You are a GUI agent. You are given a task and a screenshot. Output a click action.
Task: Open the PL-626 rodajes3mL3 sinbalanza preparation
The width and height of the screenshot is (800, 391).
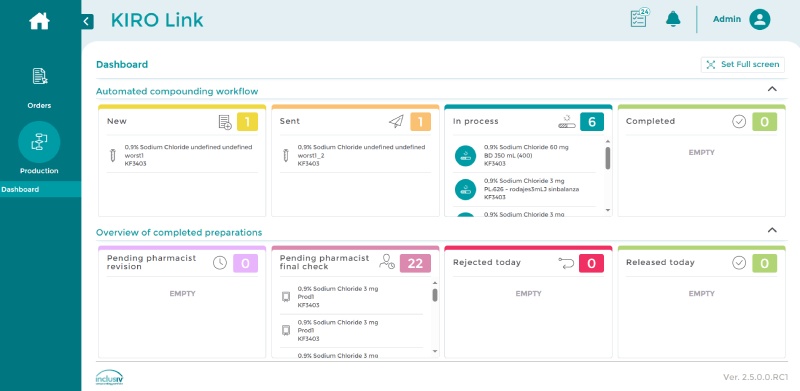tap(524, 189)
